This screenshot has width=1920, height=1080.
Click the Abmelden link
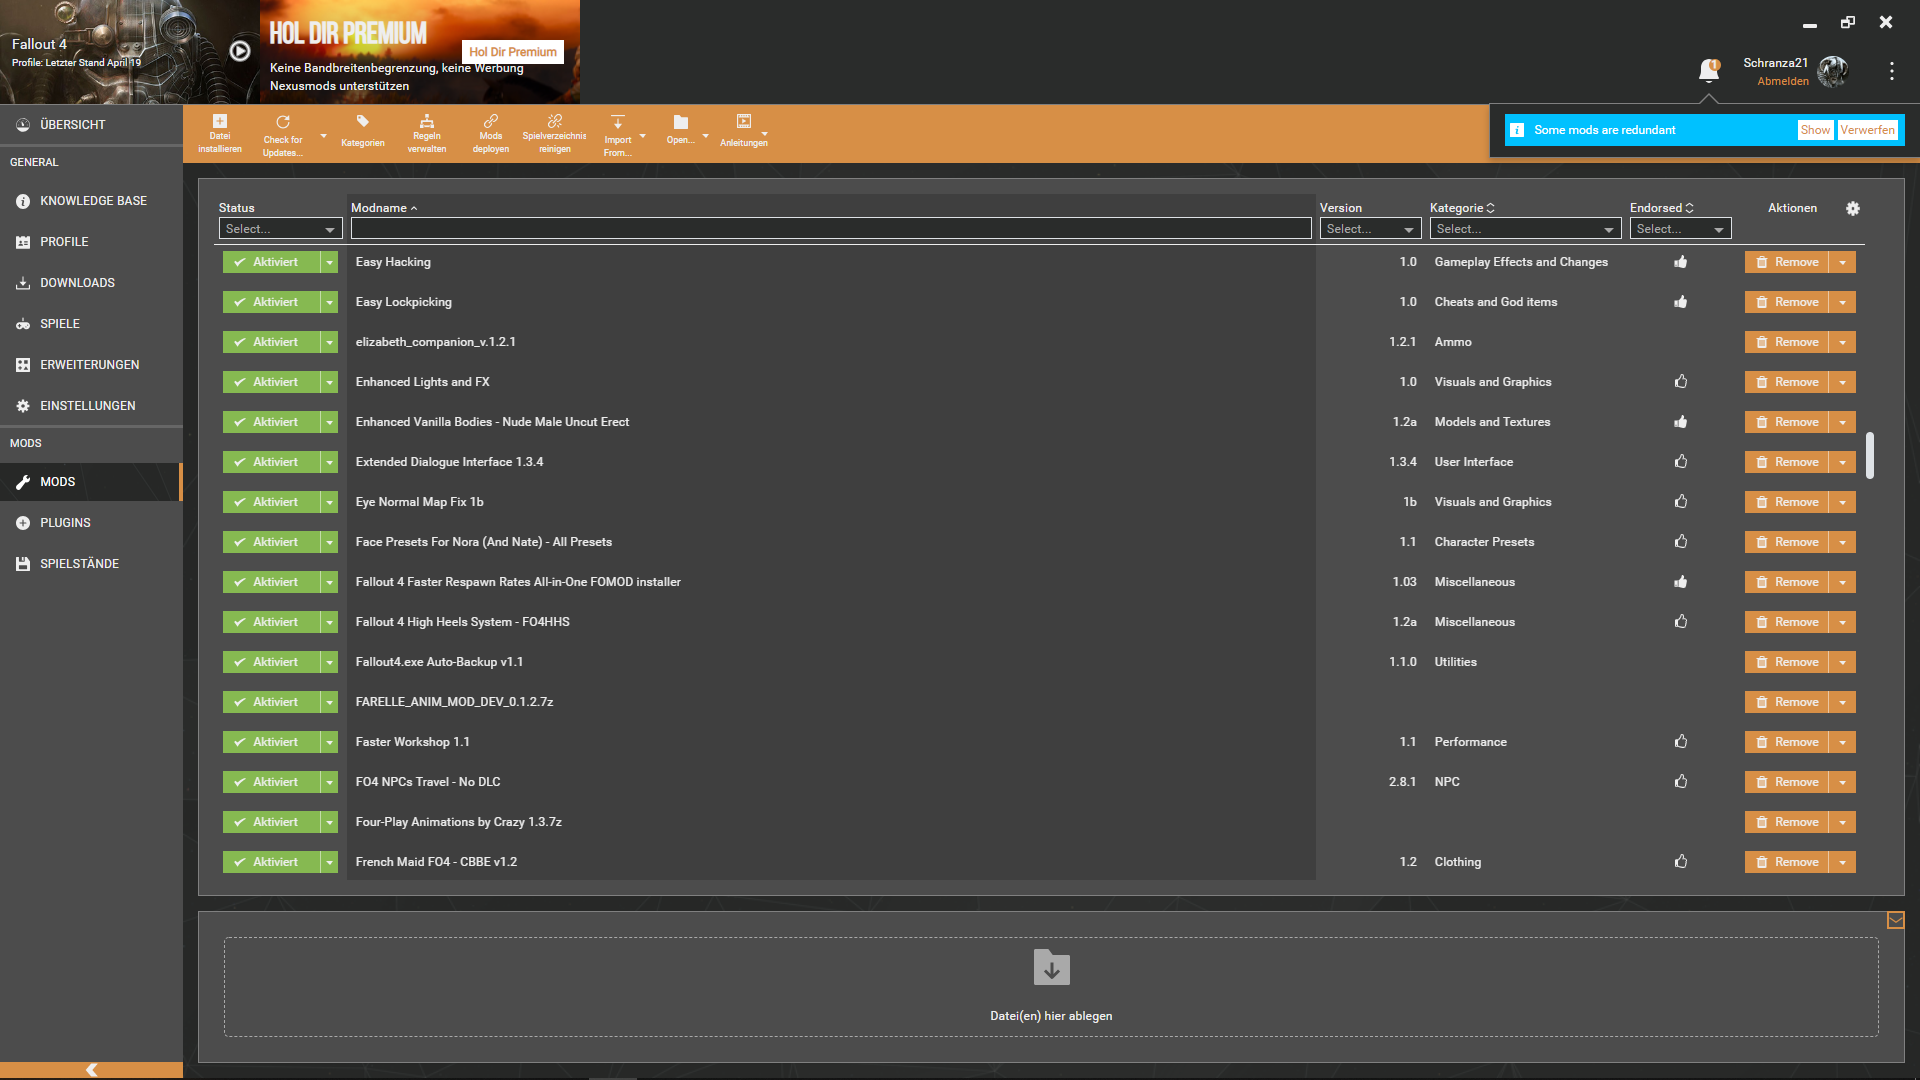[1783, 81]
